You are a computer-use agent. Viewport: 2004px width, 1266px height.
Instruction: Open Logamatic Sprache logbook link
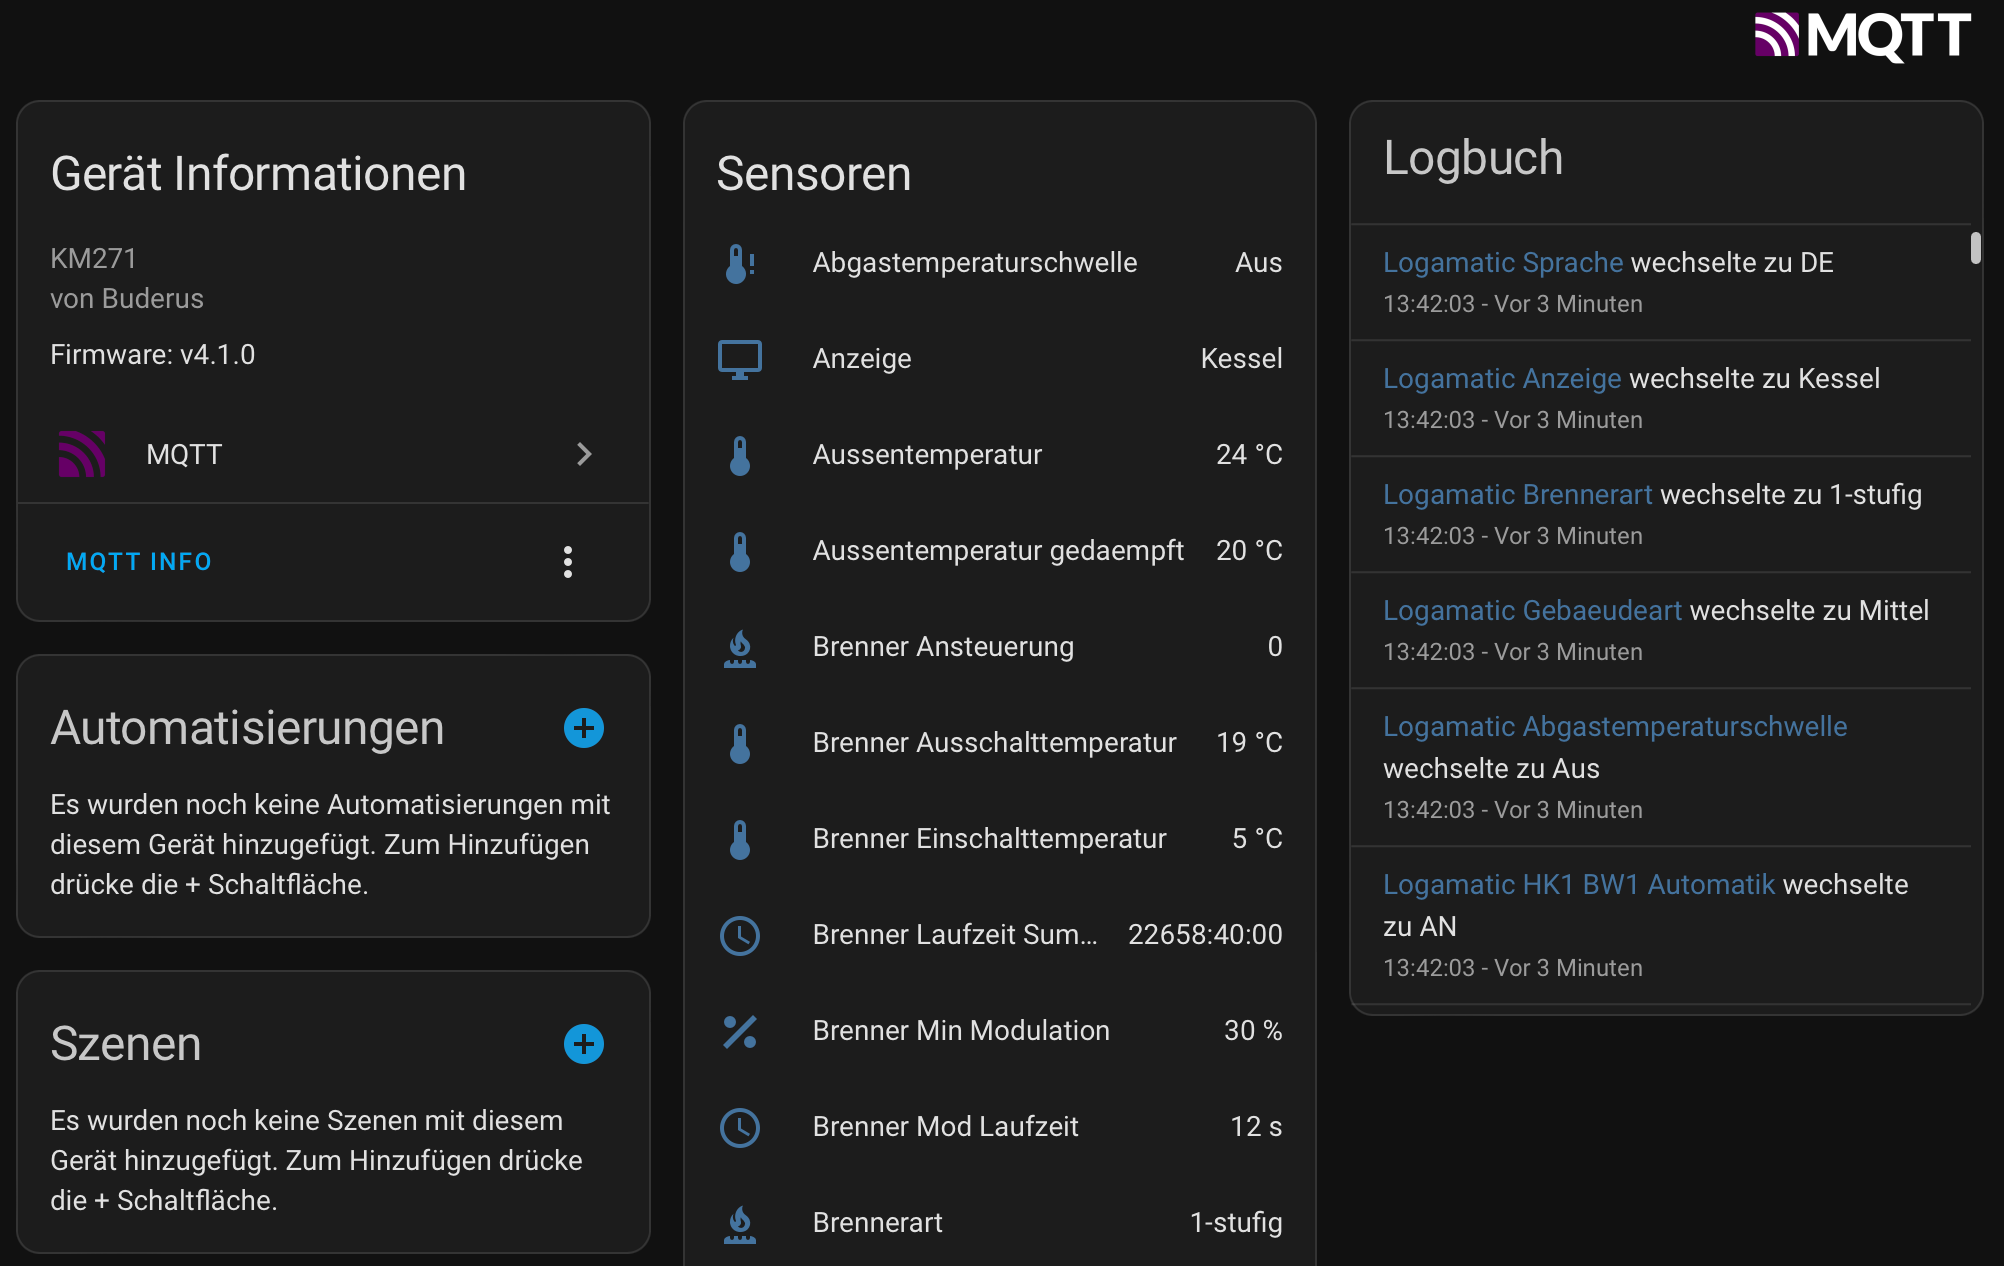(1502, 263)
